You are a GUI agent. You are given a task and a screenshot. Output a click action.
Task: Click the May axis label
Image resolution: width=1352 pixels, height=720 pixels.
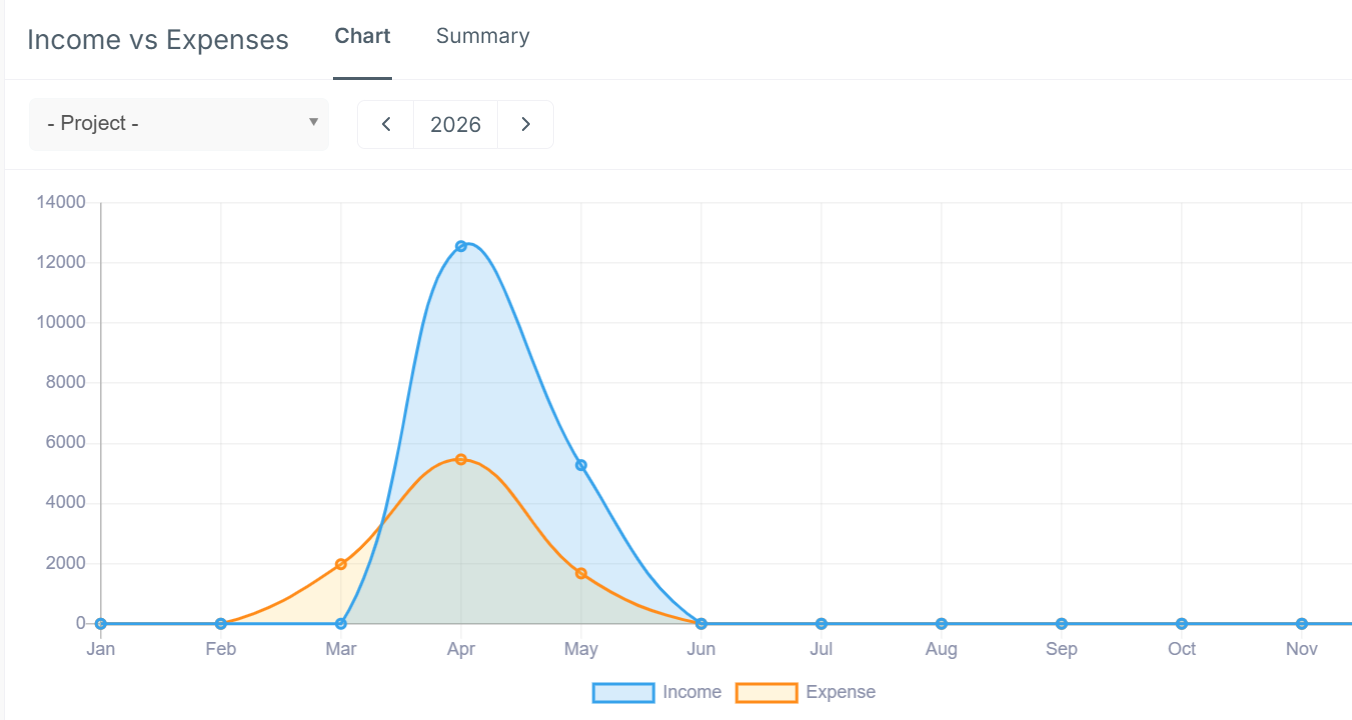(581, 650)
